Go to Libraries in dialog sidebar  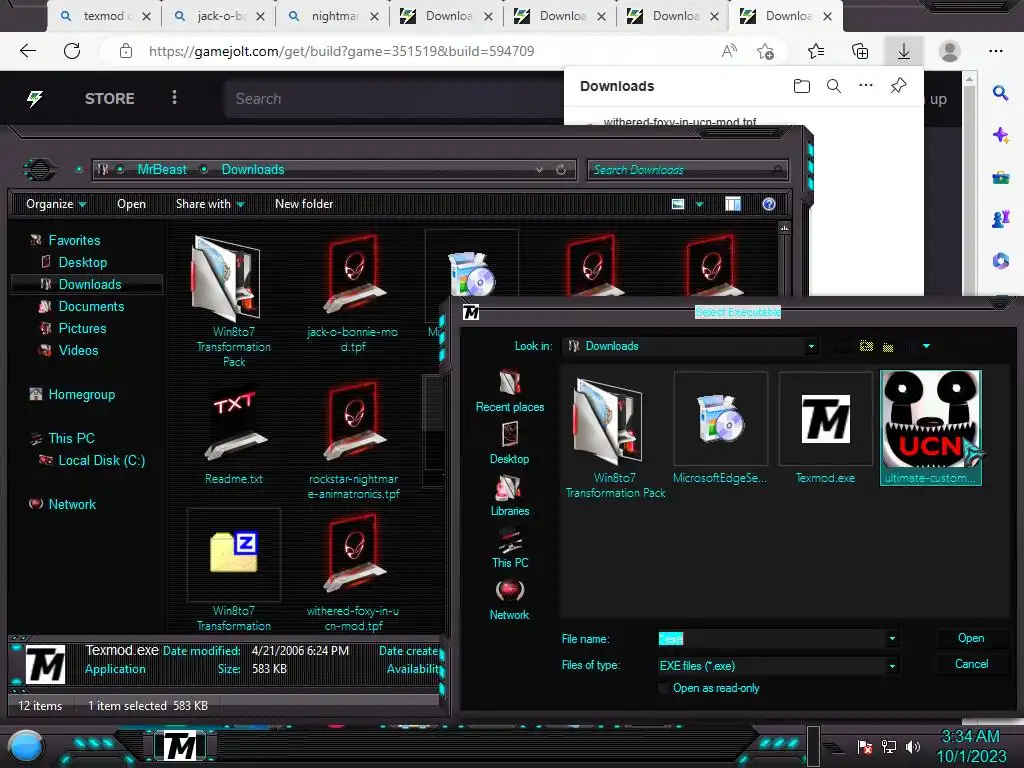510,496
